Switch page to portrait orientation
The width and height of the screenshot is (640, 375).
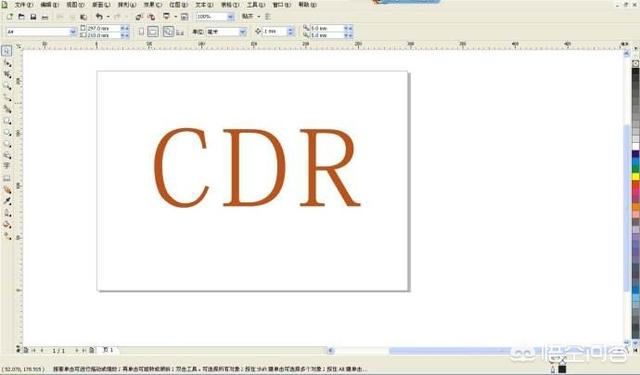click(141, 31)
